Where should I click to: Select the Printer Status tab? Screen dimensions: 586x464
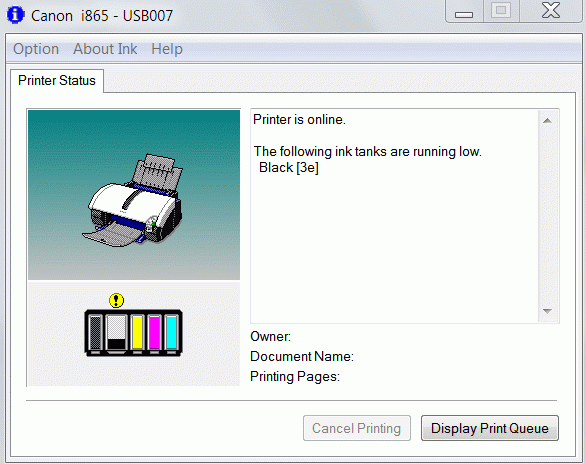coord(57,80)
